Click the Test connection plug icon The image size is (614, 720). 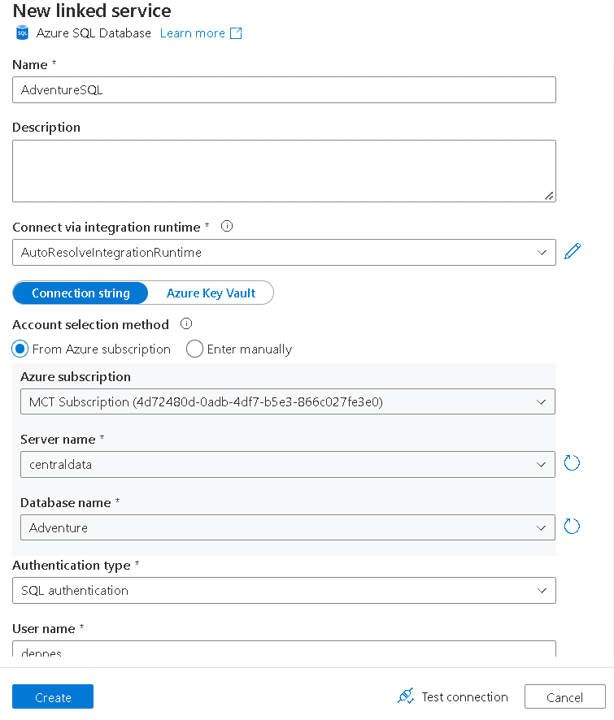pyautogui.click(x=405, y=696)
